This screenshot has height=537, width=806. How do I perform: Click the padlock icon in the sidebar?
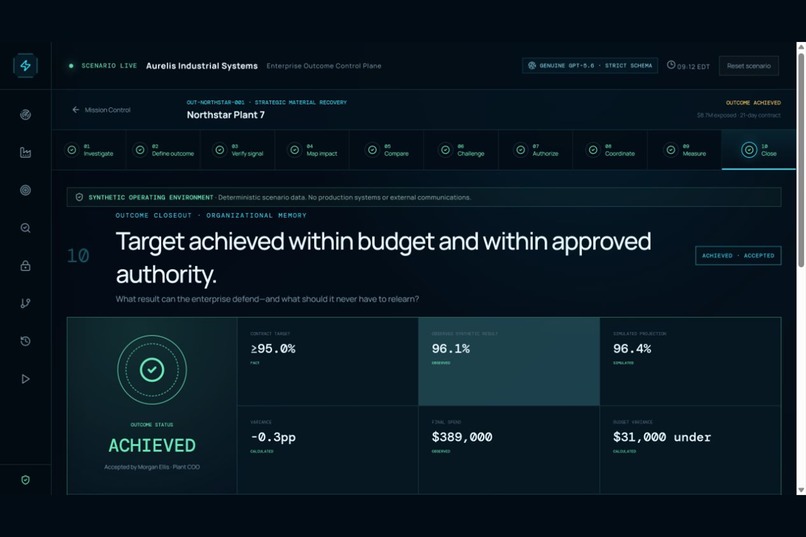coord(25,266)
